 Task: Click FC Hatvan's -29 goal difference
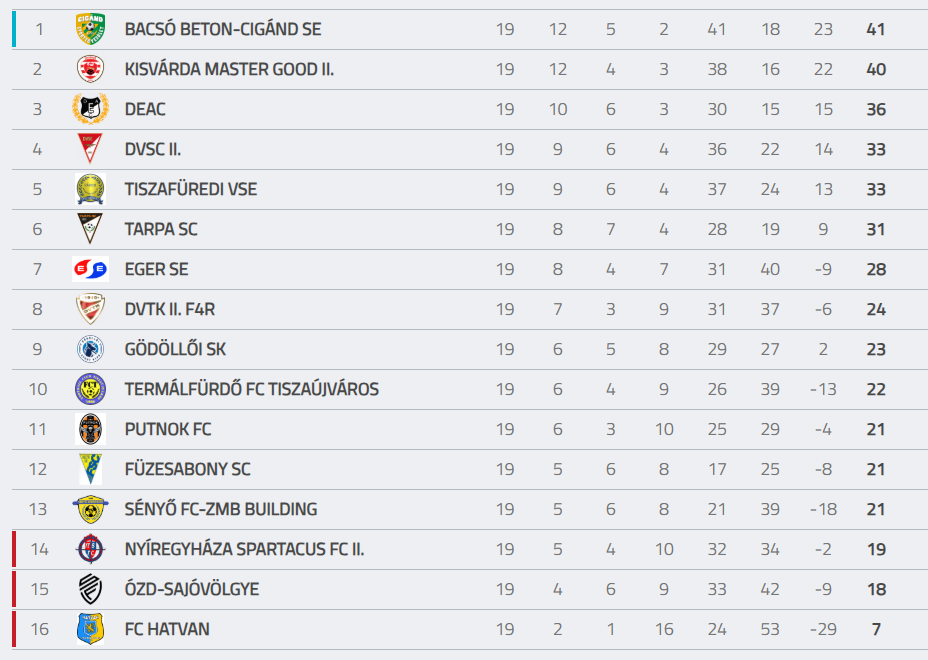[x=823, y=629]
